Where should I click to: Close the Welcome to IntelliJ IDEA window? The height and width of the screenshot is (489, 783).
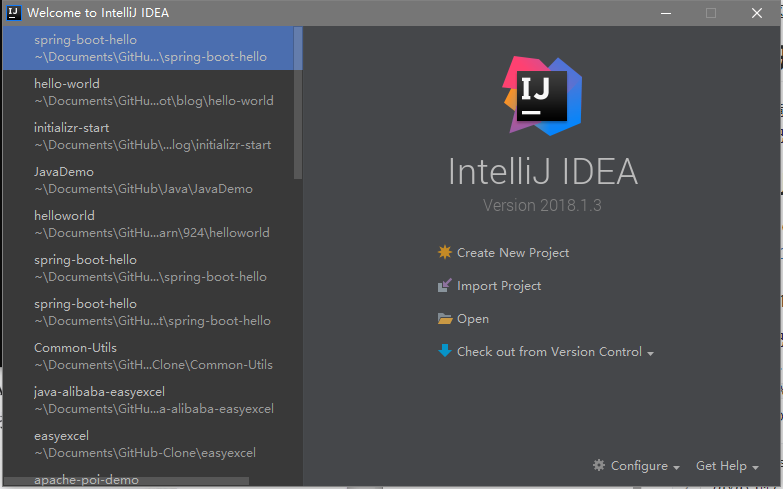(x=757, y=13)
